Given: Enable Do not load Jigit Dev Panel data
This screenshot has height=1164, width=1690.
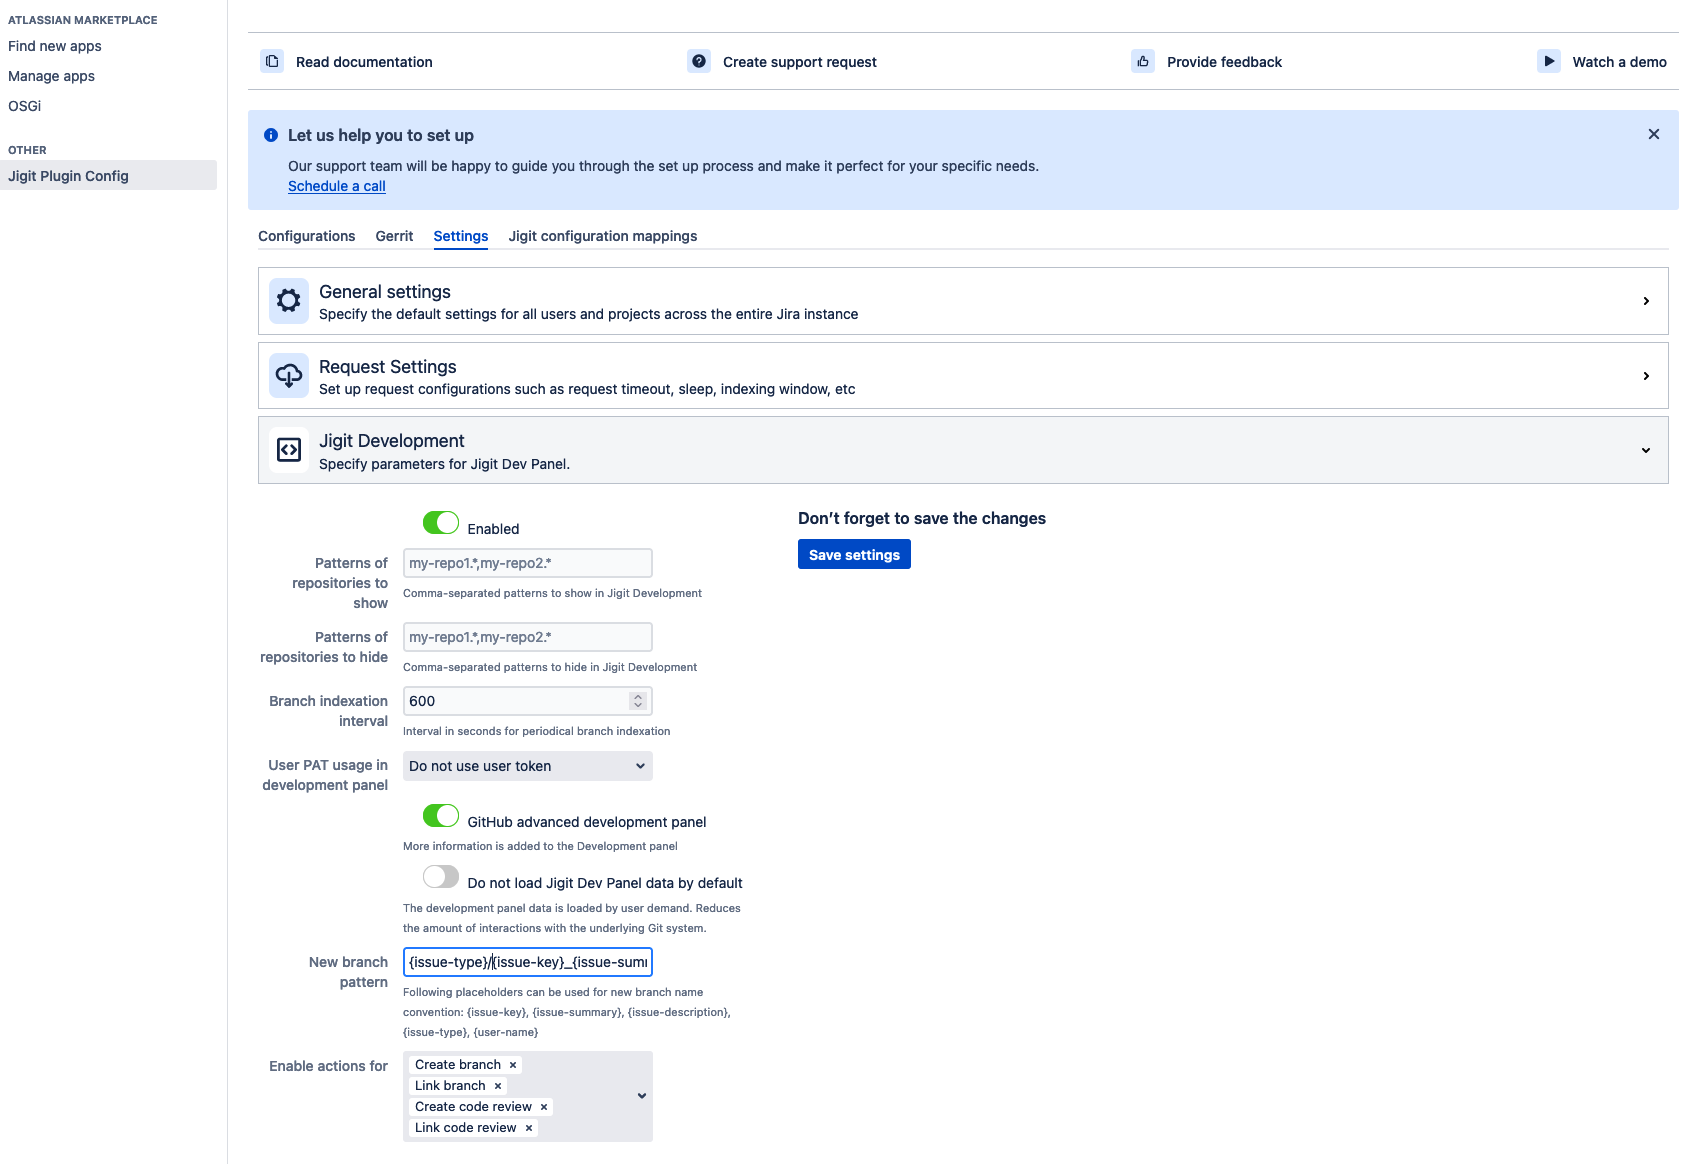Looking at the screenshot, I should click(x=441, y=877).
